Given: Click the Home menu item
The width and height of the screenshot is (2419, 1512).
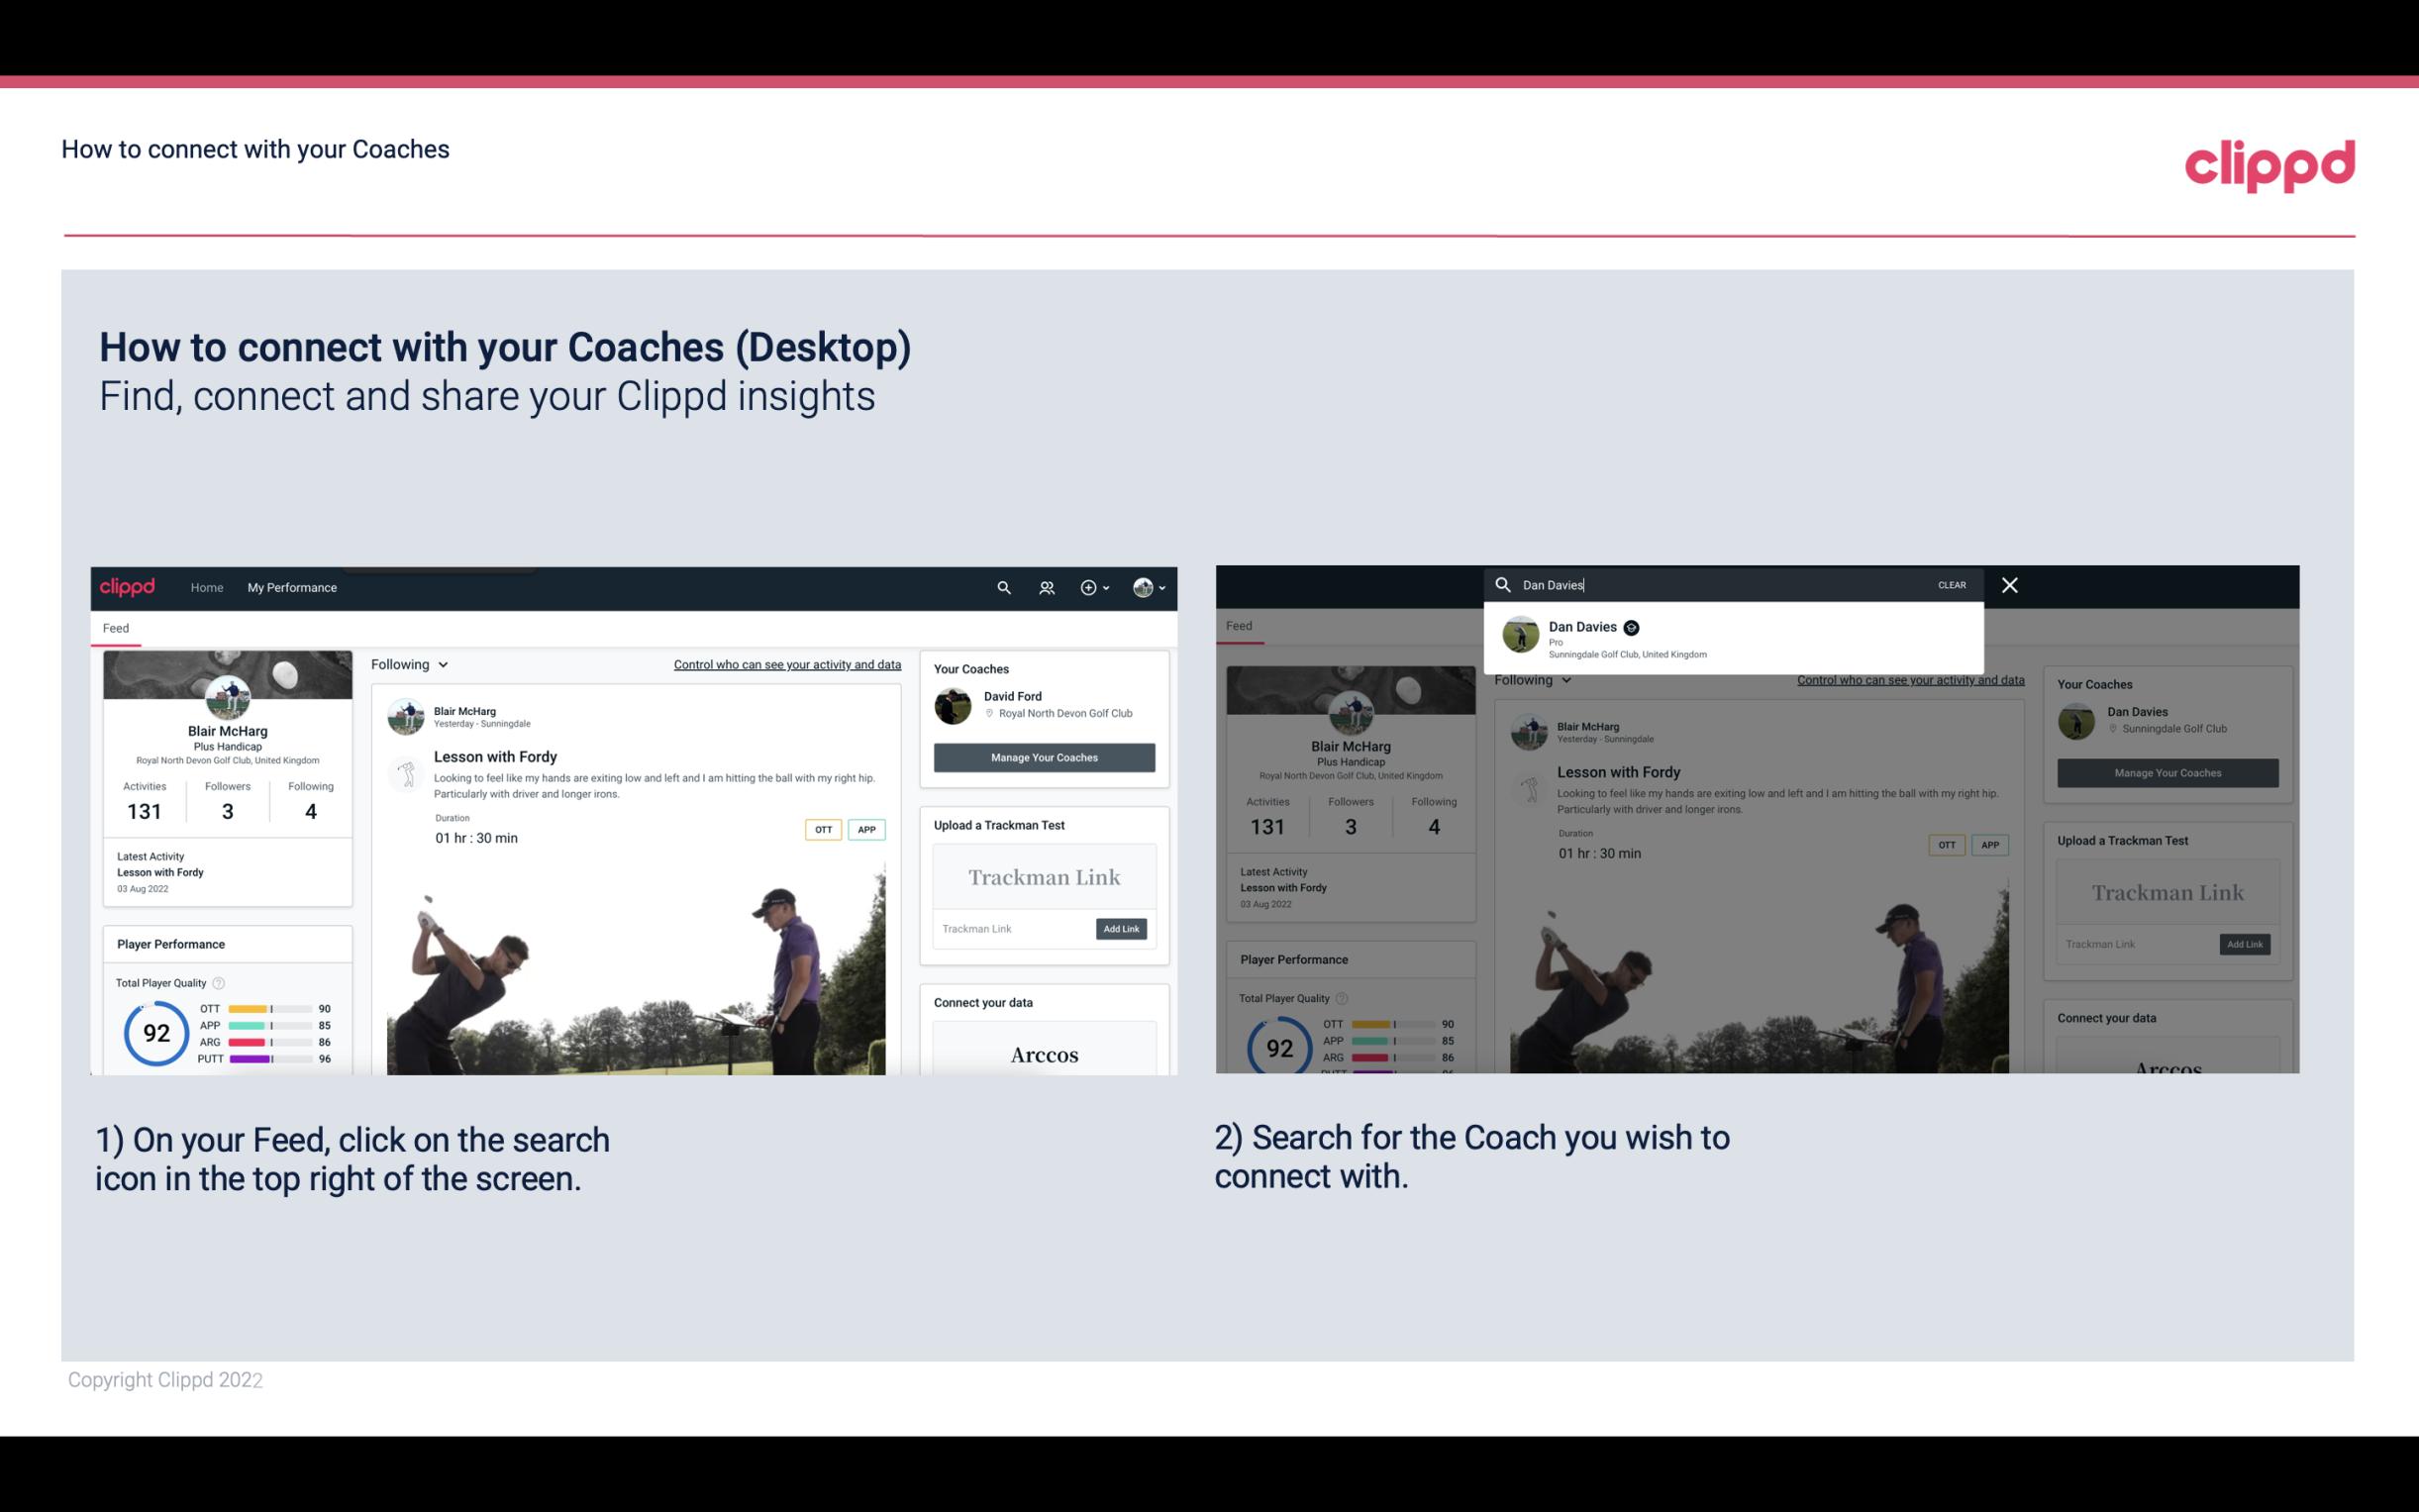Looking at the screenshot, I should coord(207,587).
